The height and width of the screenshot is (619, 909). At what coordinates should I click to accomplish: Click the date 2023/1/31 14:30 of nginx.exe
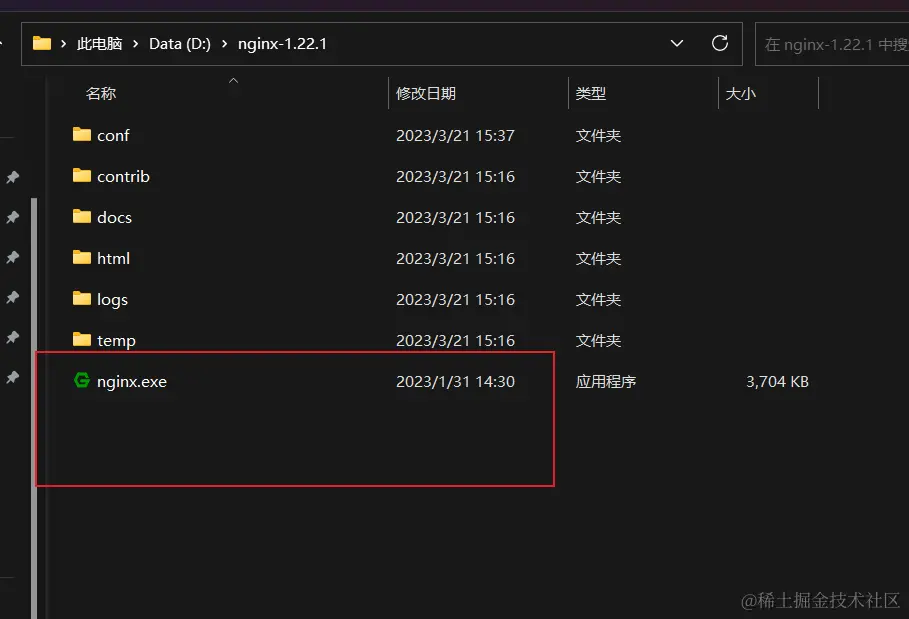click(455, 381)
